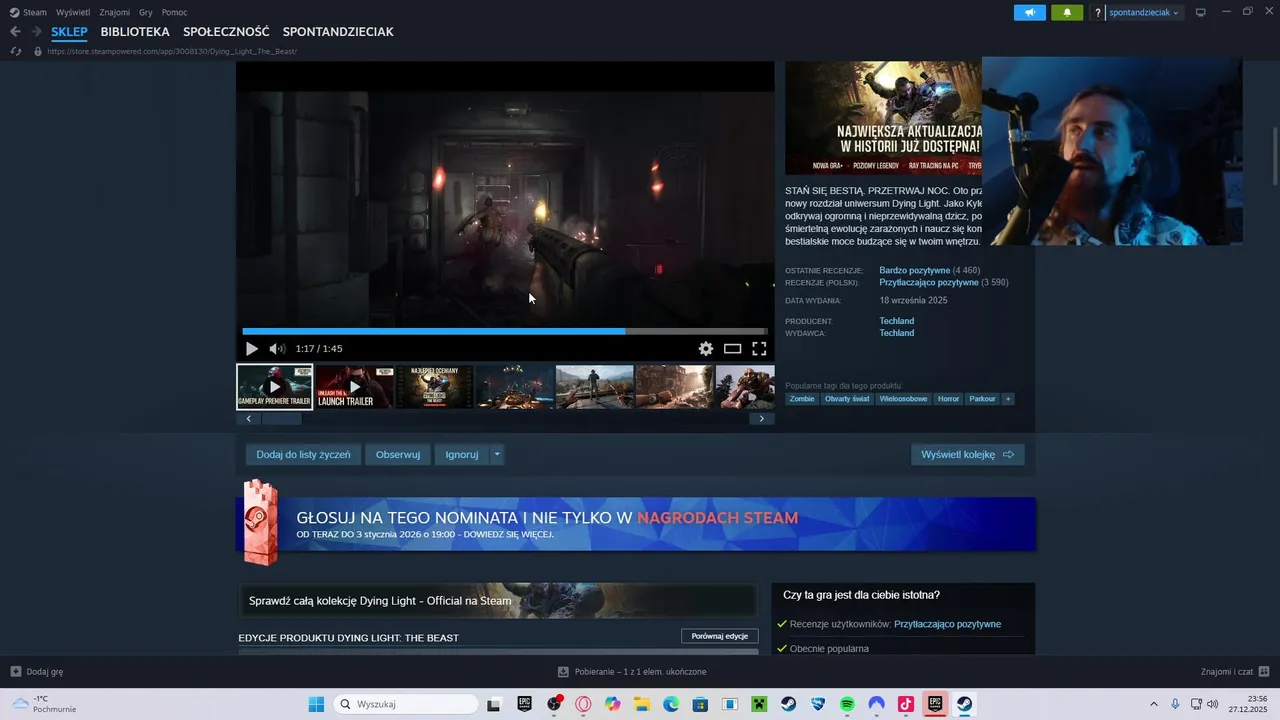Select the Launch Trailer thumbnail
The width and height of the screenshot is (1280, 720).
[355, 387]
